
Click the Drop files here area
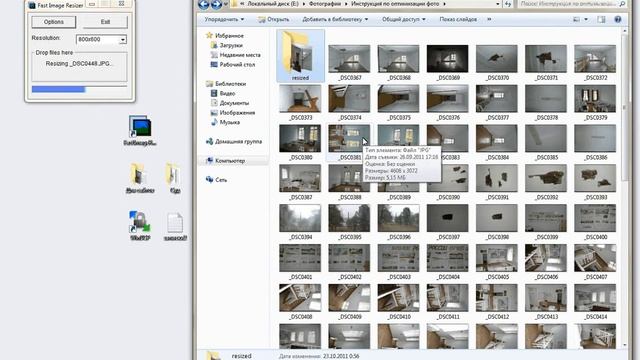click(79, 67)
